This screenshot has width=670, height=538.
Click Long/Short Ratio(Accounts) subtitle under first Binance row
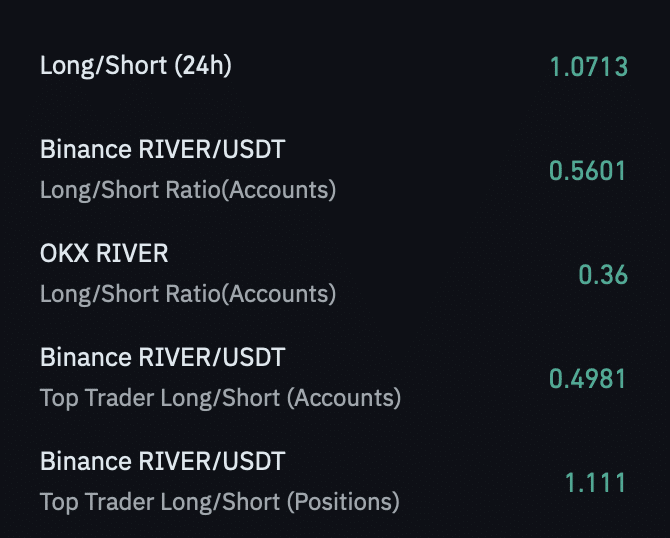(x=188, y=190)
